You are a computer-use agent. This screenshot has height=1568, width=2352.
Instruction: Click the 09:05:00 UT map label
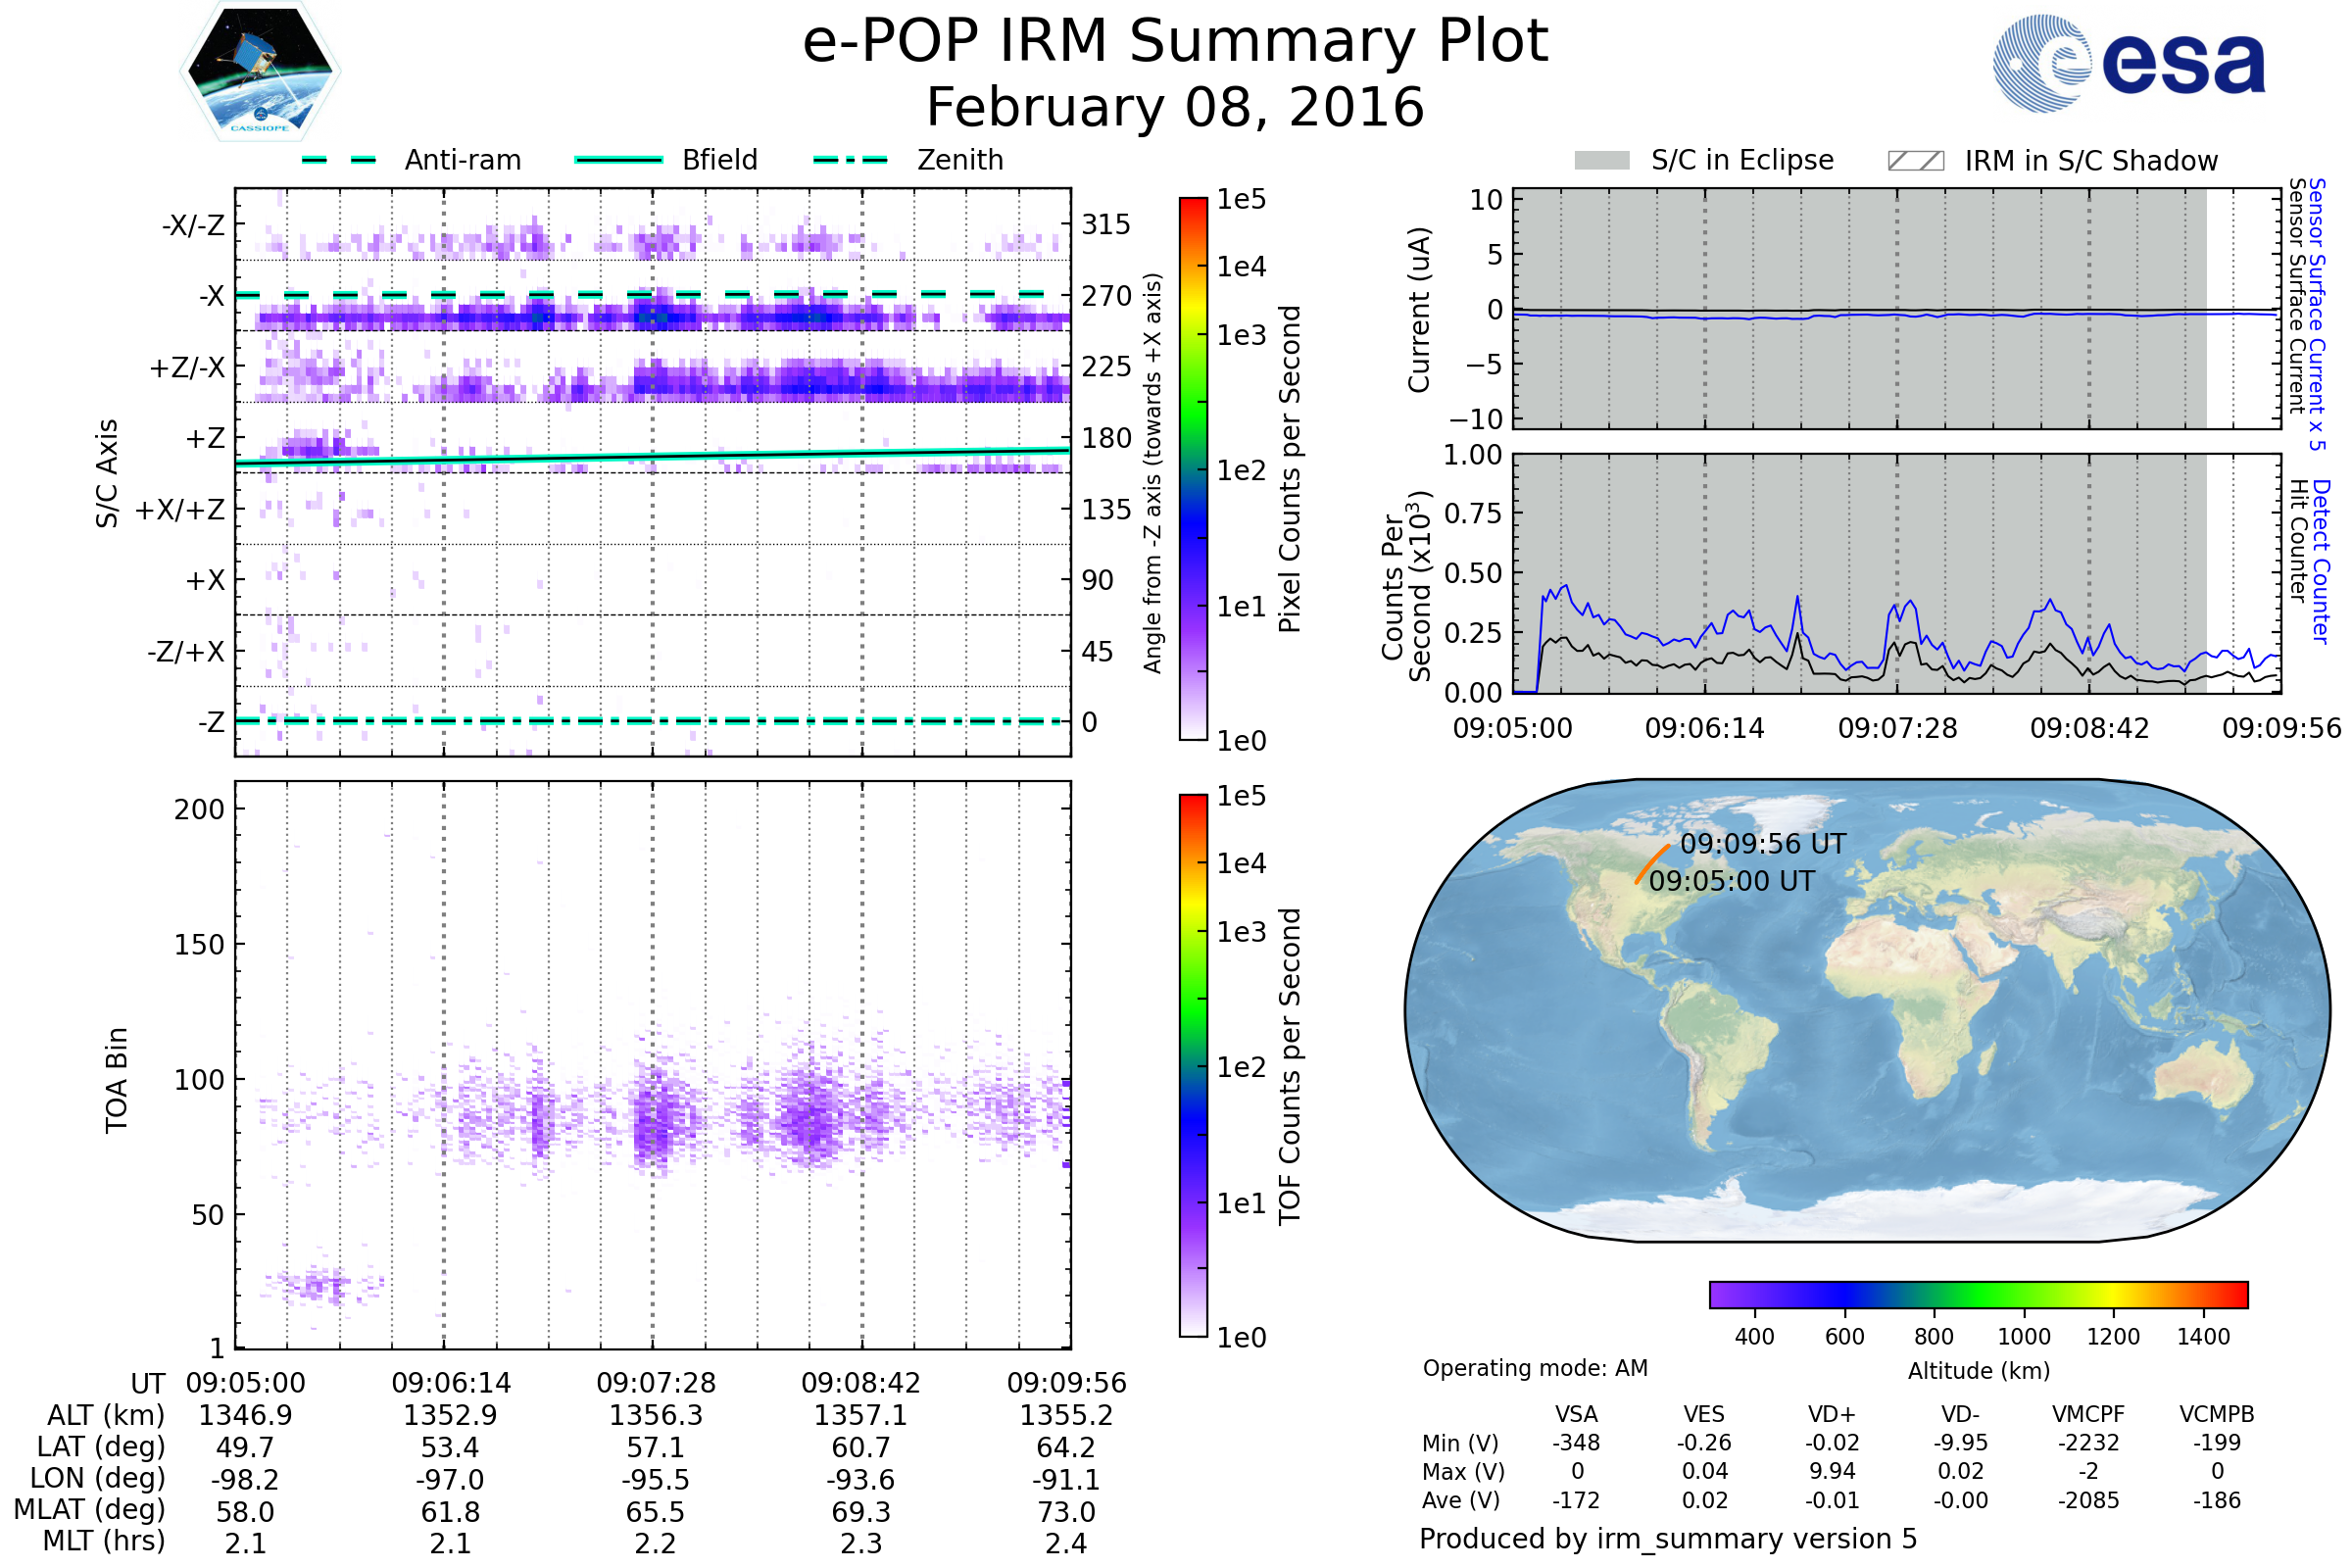pos(1731,881)
